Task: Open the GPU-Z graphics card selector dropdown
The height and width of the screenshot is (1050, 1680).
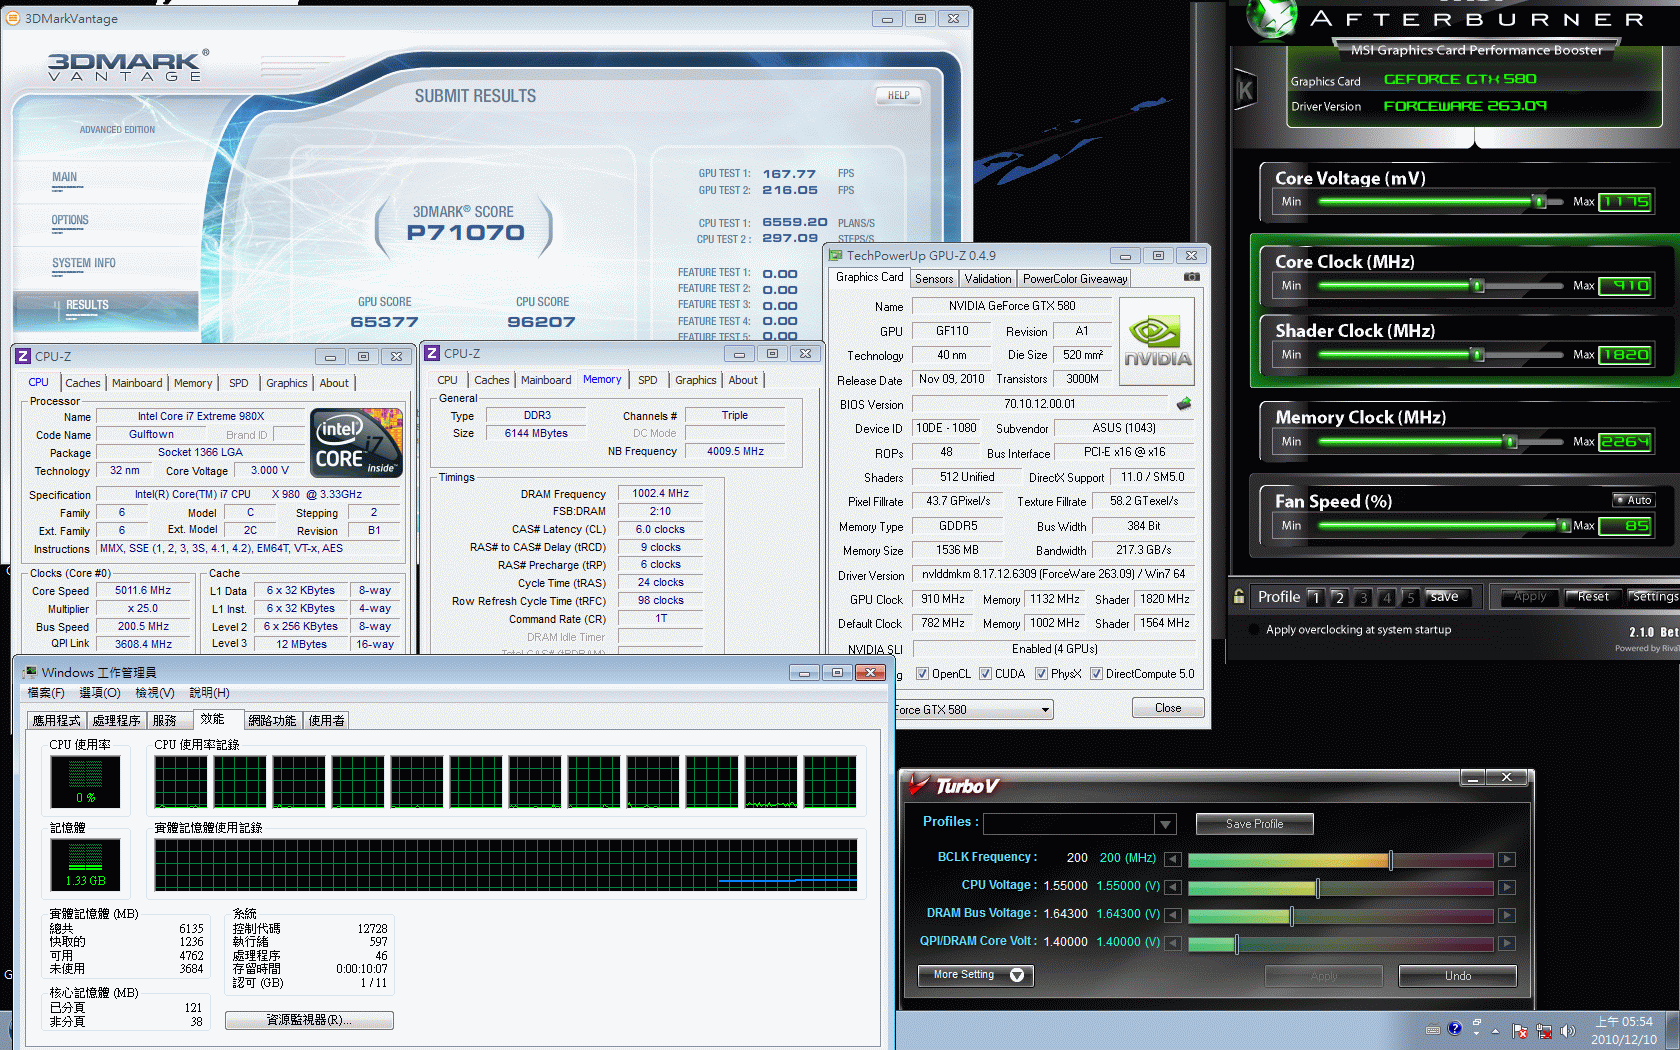Action: click(x=1045, y=710)
